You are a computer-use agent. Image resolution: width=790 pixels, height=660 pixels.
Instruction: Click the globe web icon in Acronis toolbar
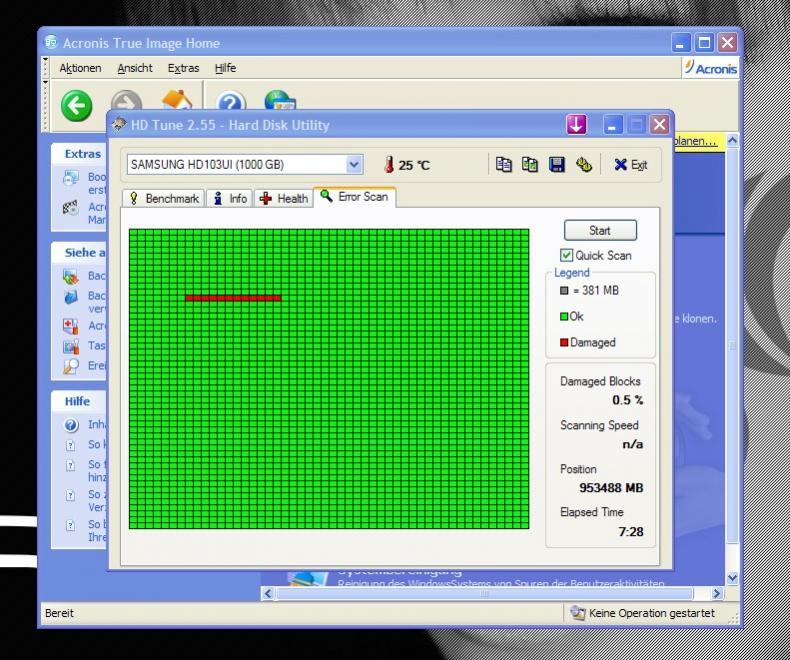[280, 100]
